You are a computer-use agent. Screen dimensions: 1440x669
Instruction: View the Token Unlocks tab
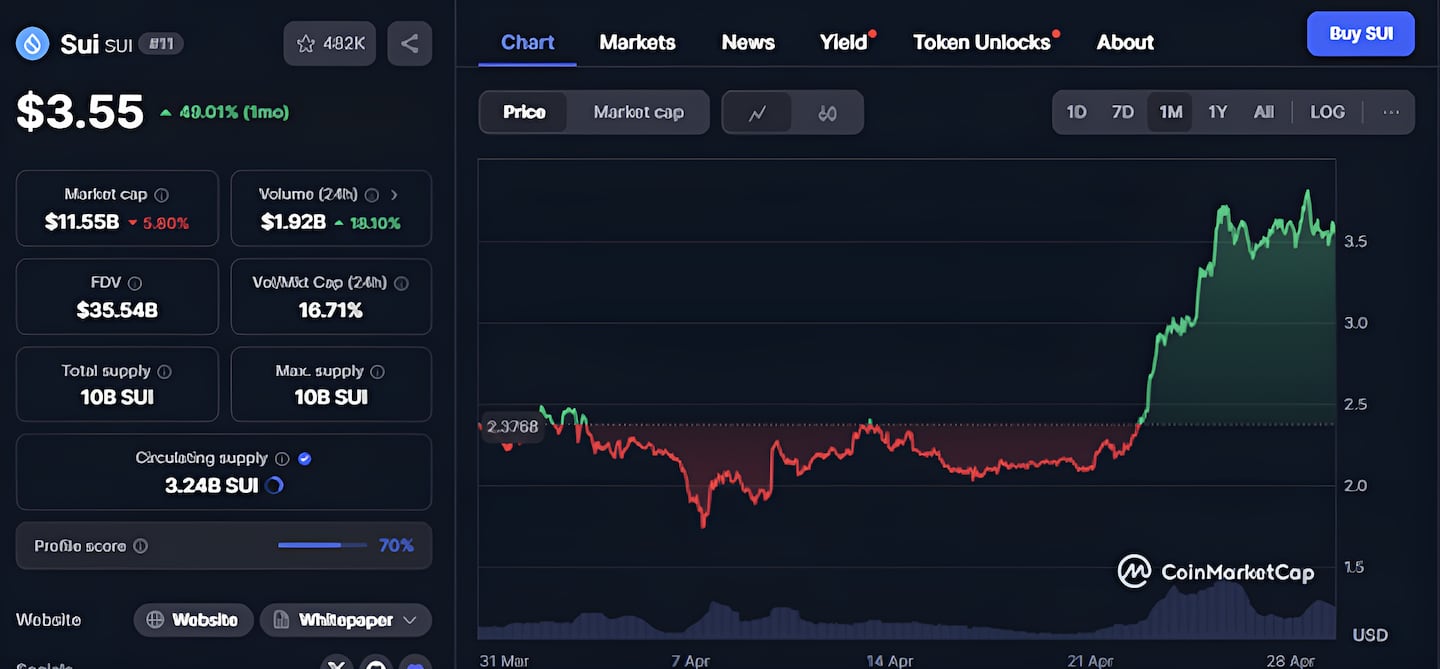coord(982,42)
